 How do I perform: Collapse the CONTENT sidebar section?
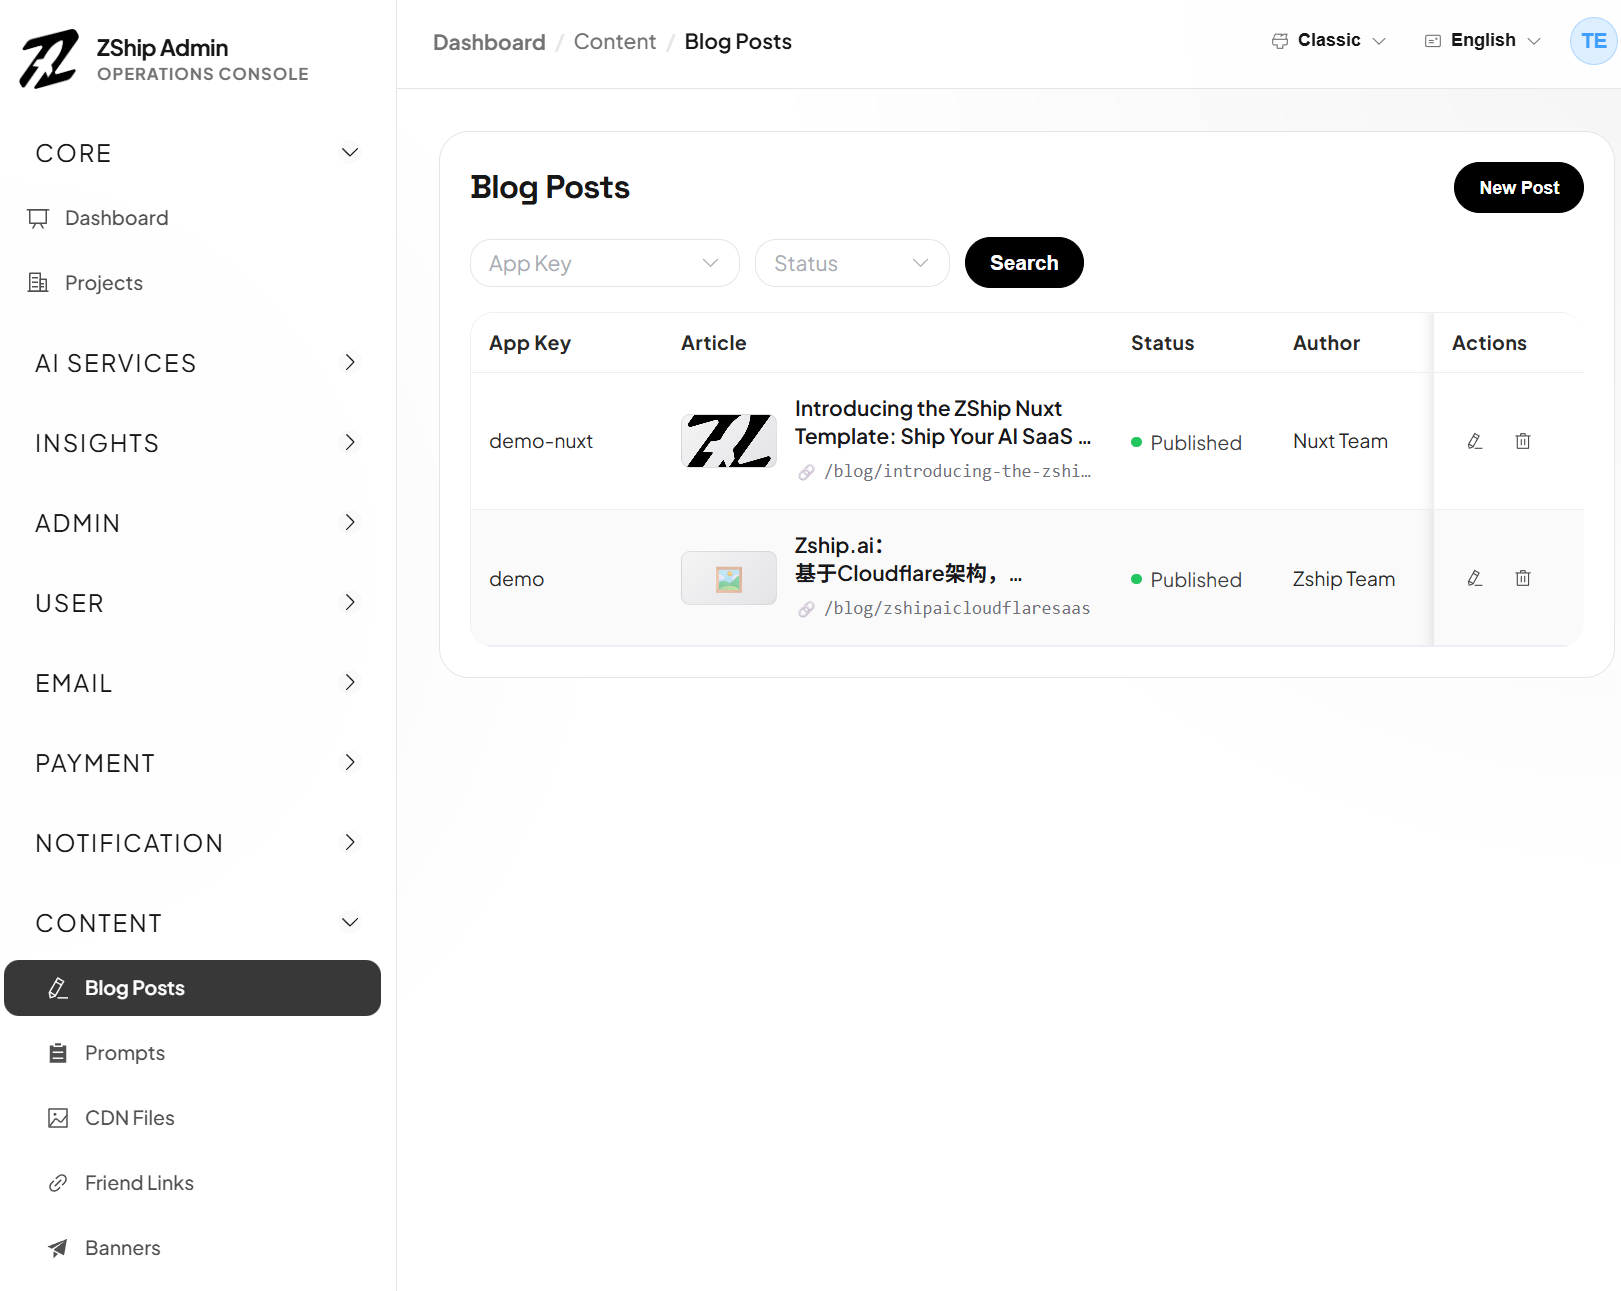click(196, 923)
